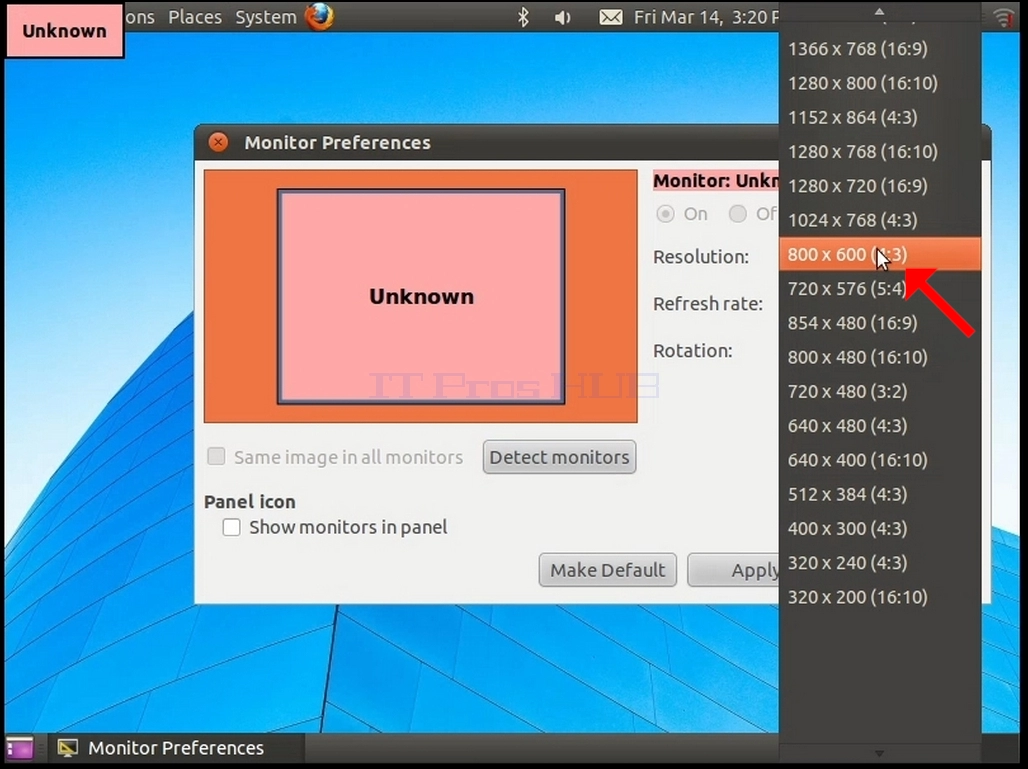
Task: Click the date and time in panel
Action: click(x=706, y=17)
